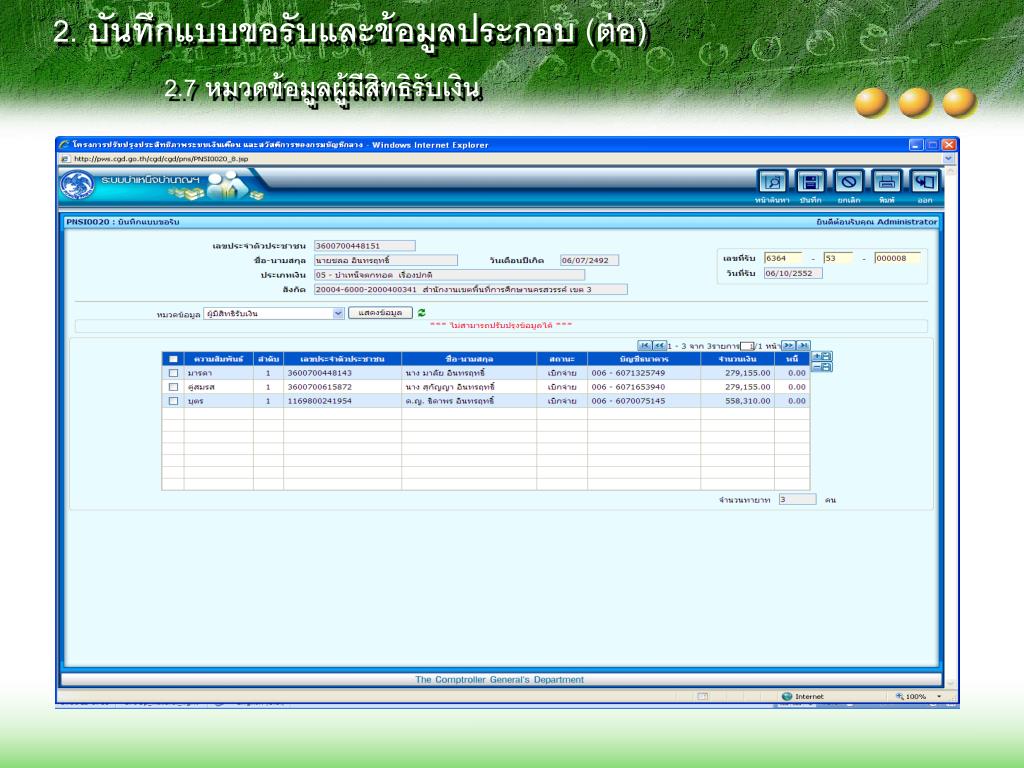The height and width of the screenshot is (768, 1024).
Task: Click bank account 006 - 6070075145
Action: point(628,401)
